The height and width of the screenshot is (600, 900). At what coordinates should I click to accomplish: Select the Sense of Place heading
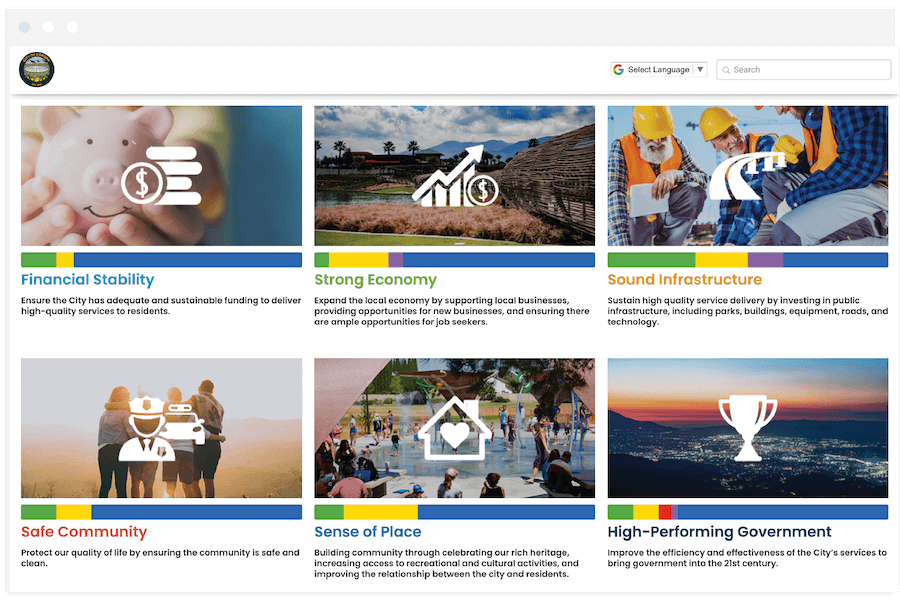click(367, 532)
